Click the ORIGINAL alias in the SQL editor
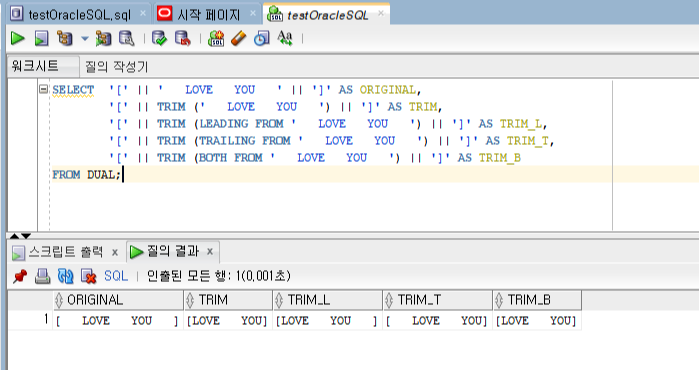Screen dimensions: 699x370 (x=387, y=90)
